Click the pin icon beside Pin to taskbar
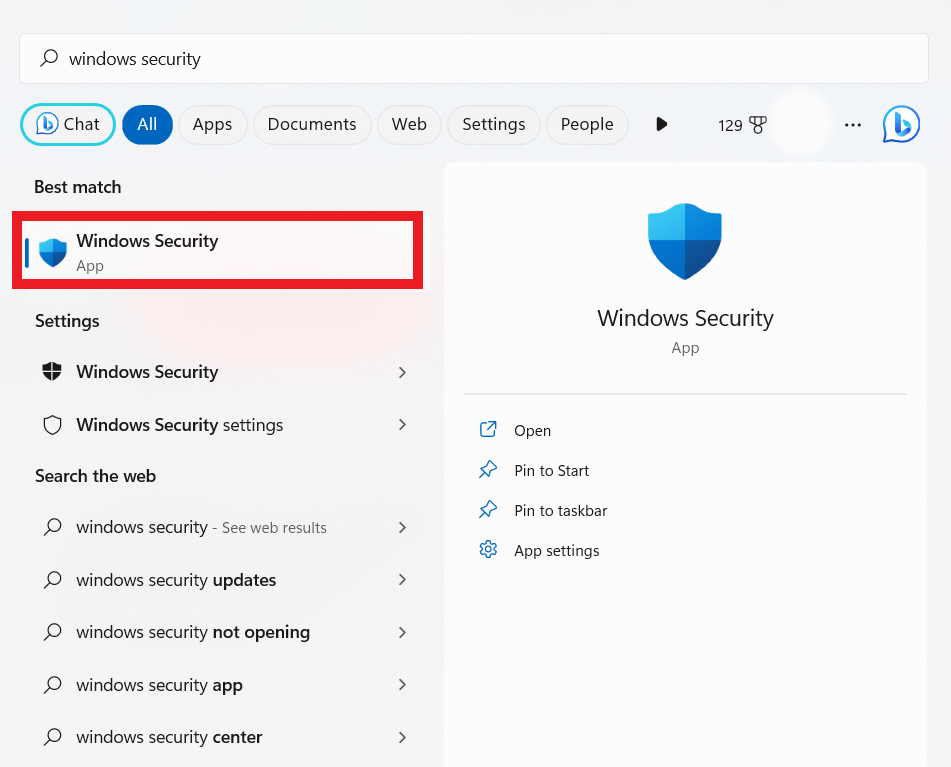This screenshot has width=951, height=767. [x=488, y=509]
